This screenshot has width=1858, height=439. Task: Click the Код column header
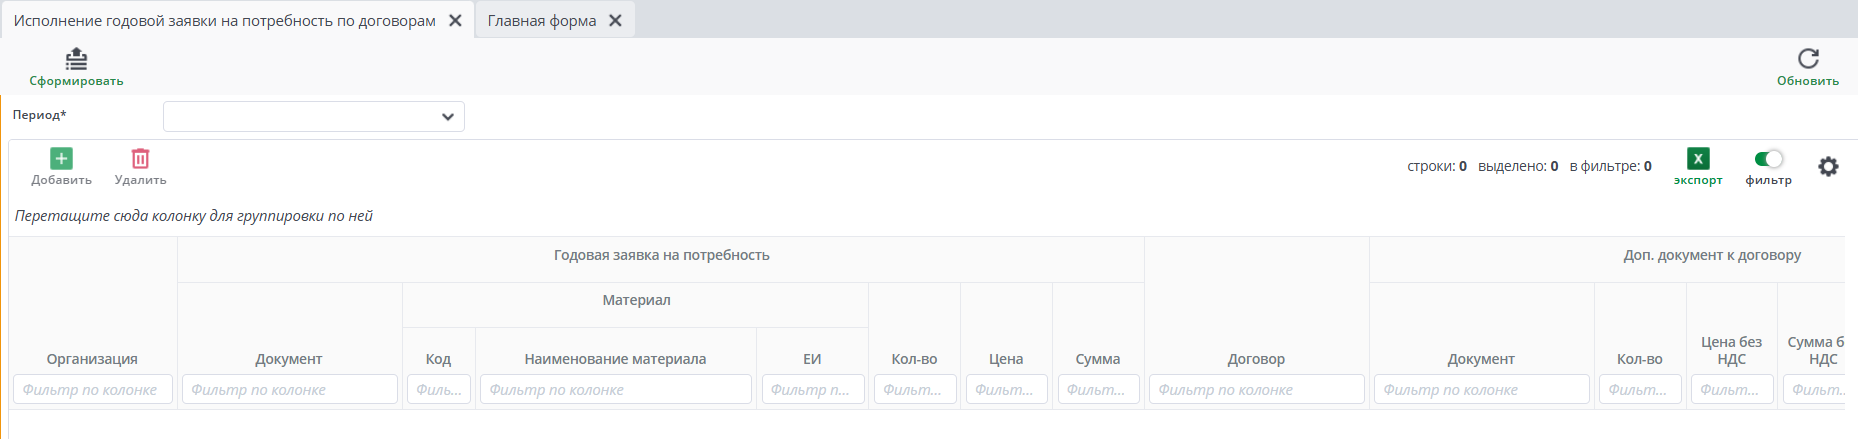tap(438, 359)
